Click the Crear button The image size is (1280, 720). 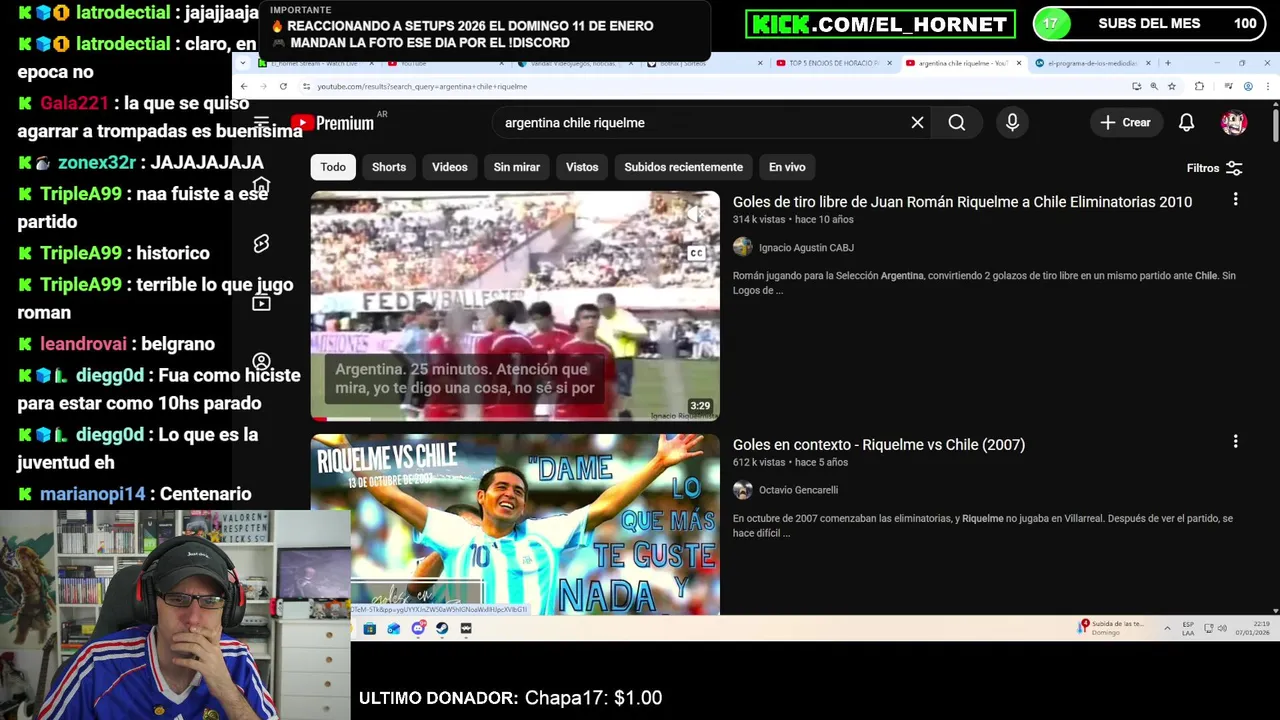pos(1126,122)
